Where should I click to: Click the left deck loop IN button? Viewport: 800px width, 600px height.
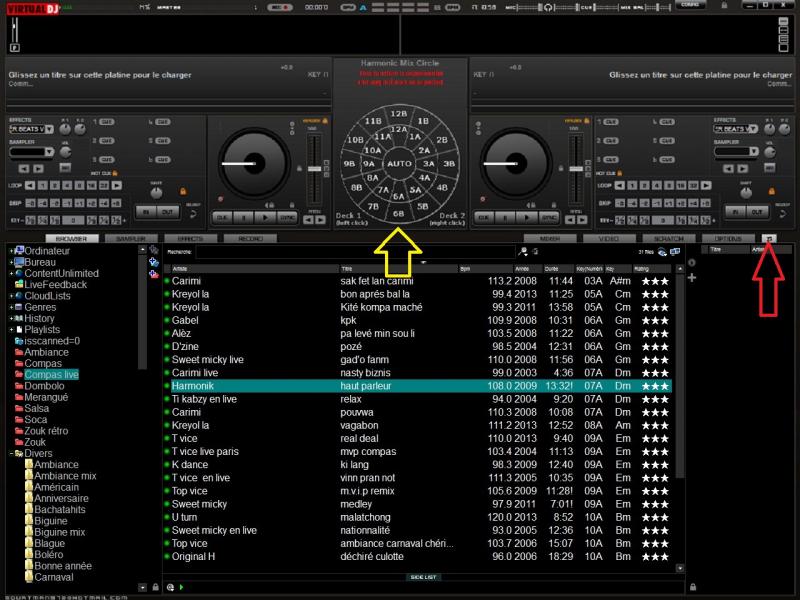144,212
